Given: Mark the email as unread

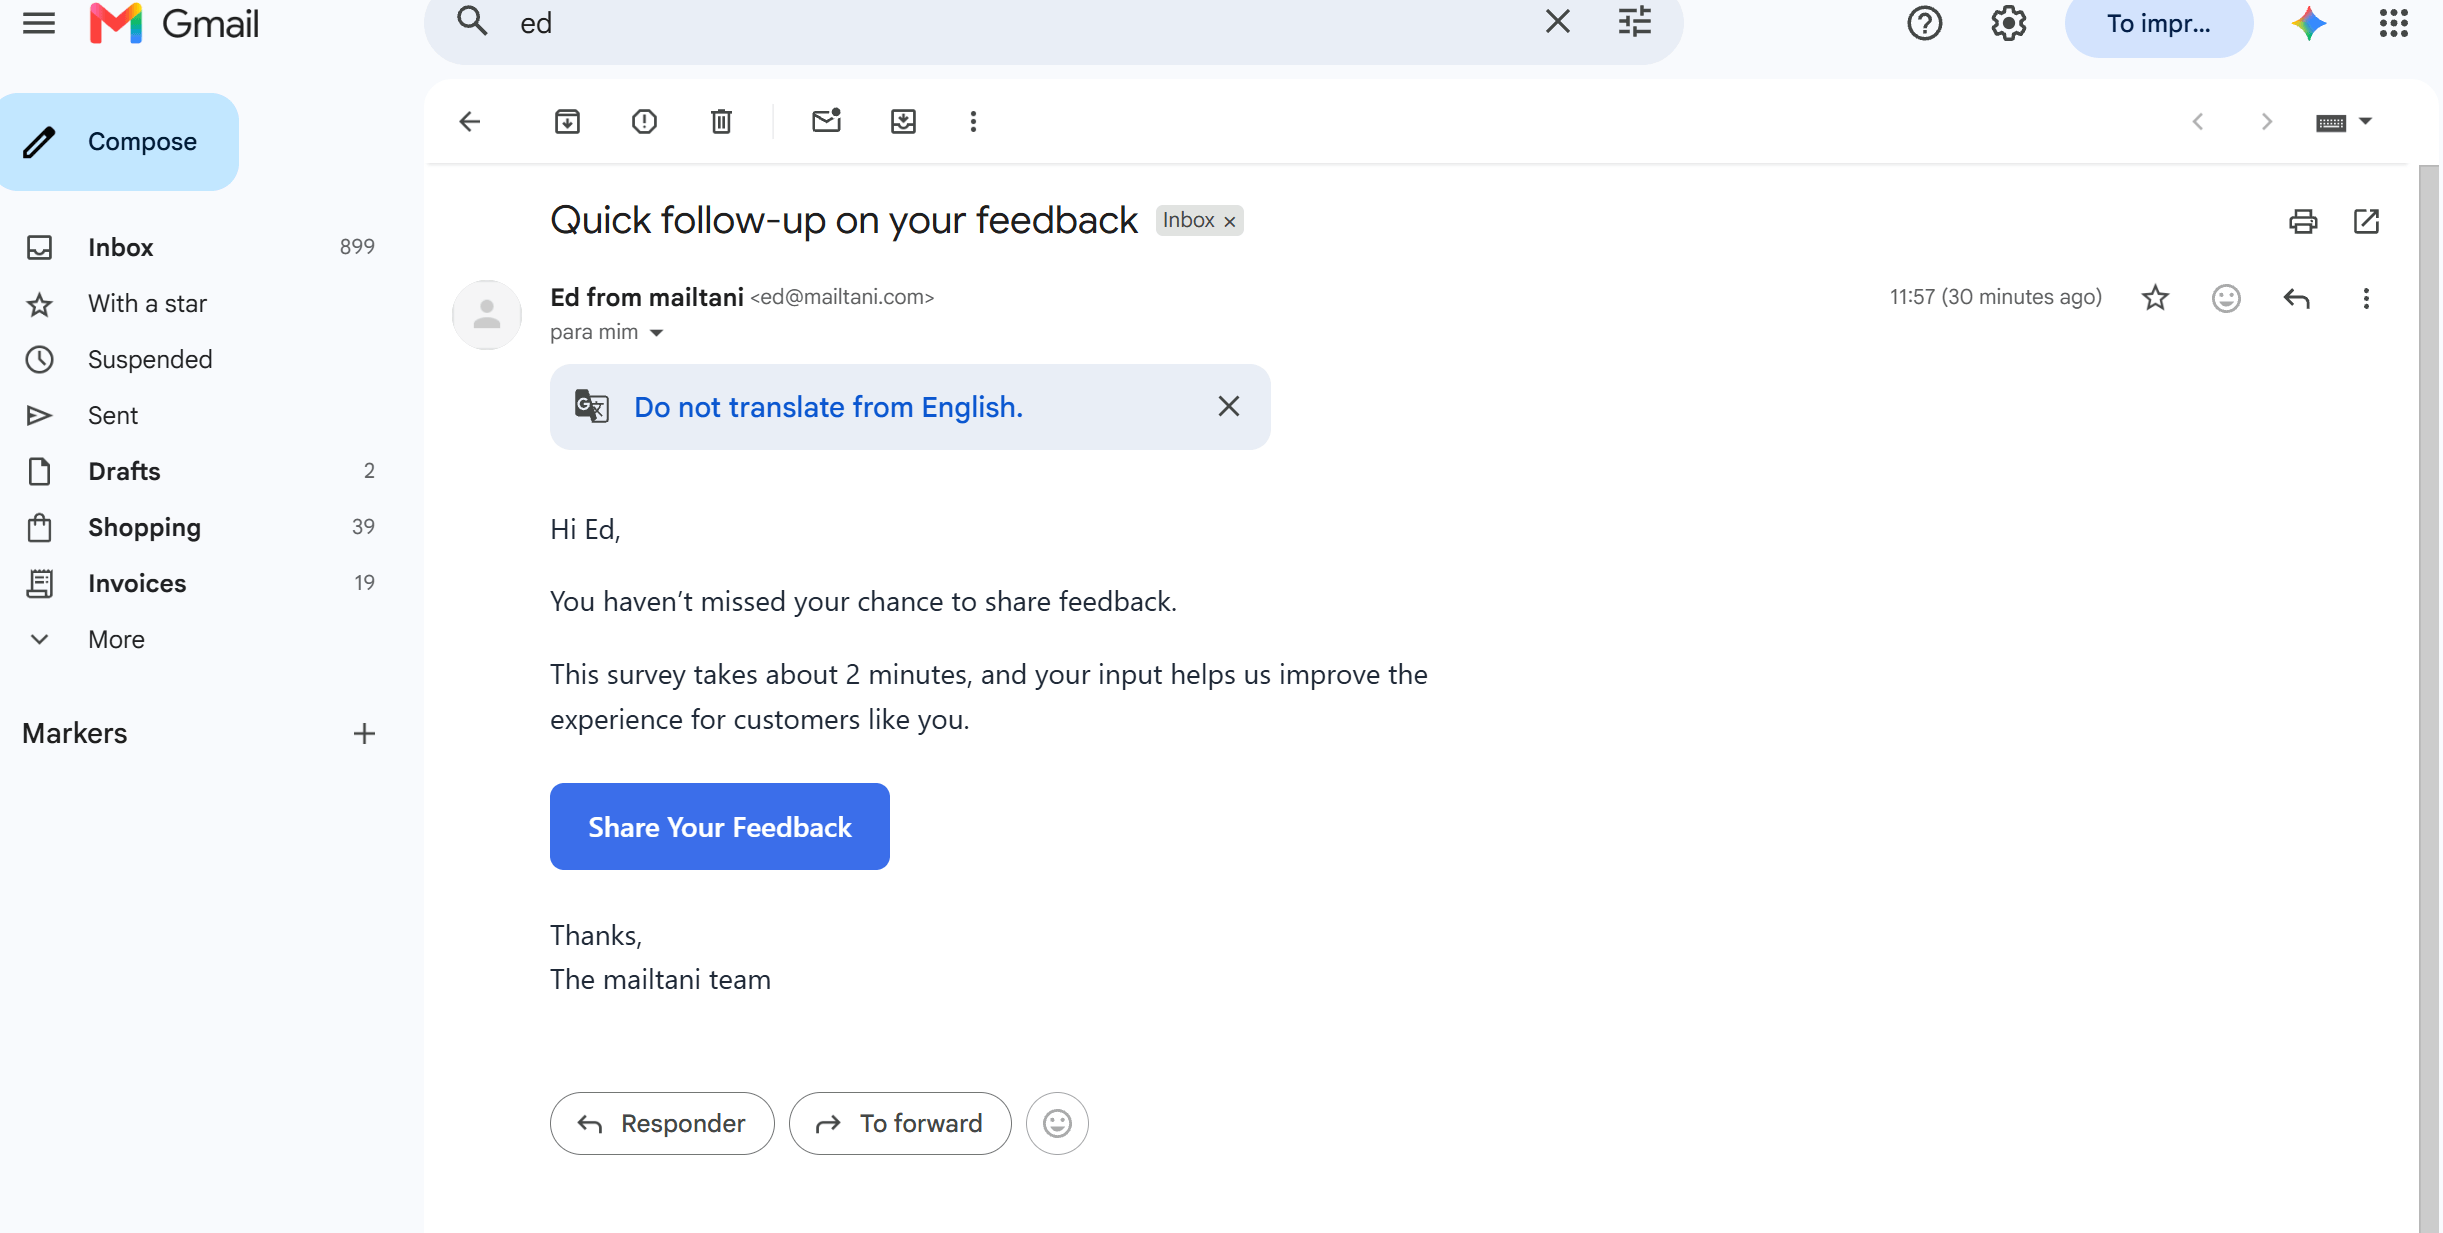Looking at the screenshot, I should [x=826, y=121].
